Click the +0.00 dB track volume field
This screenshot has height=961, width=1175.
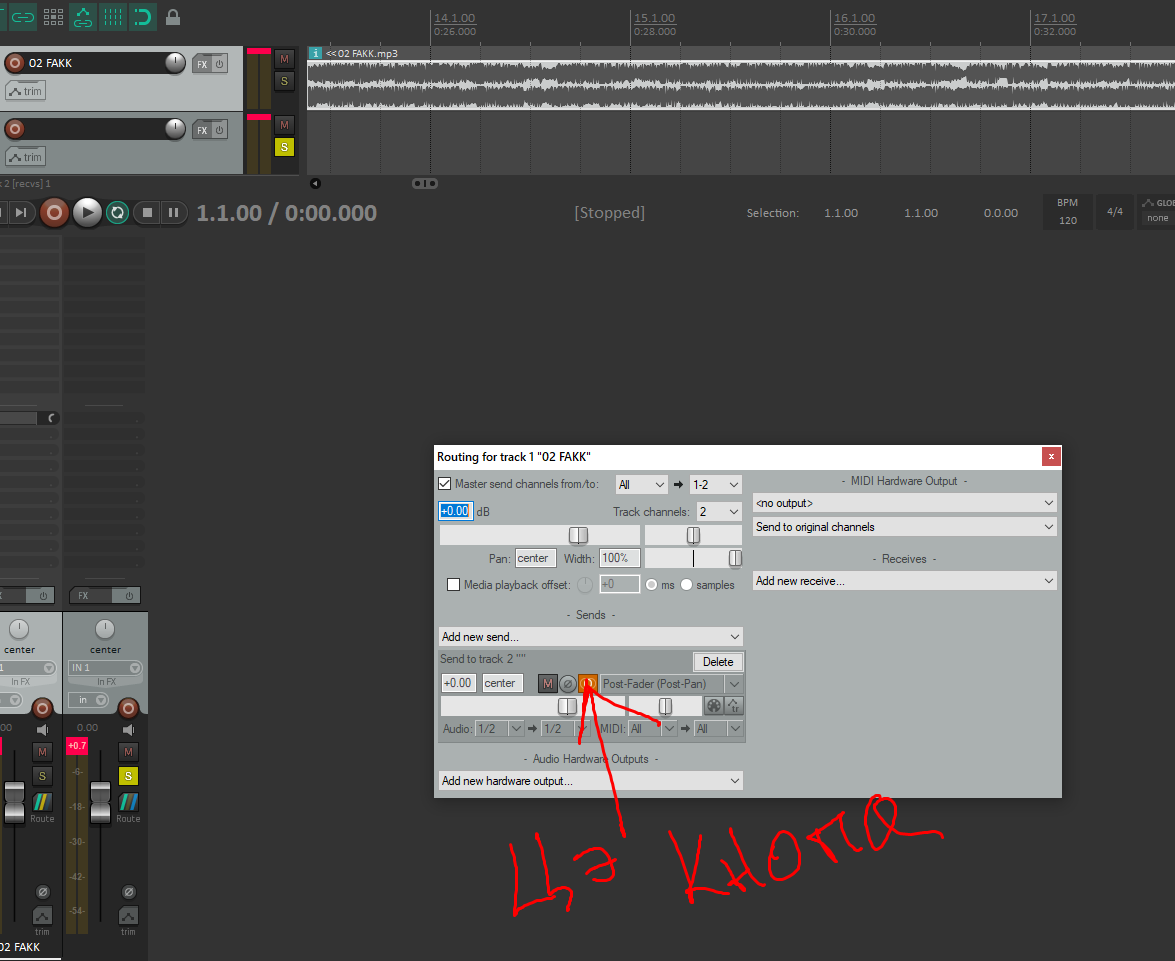[x=455, y=511]
